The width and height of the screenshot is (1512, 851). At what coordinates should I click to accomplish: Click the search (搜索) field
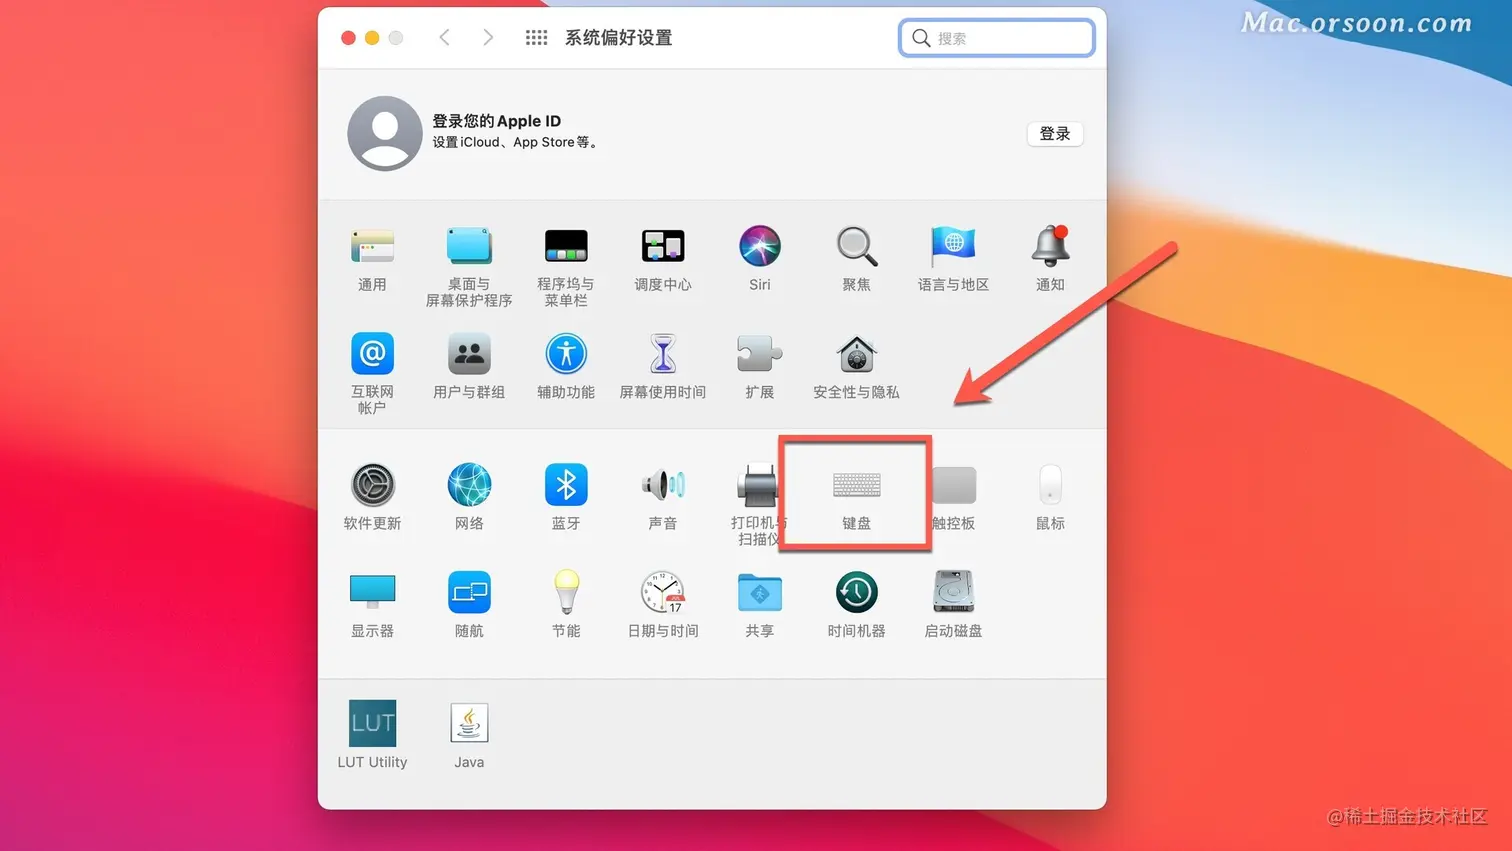pyautogui.click(x=997, y=38)
